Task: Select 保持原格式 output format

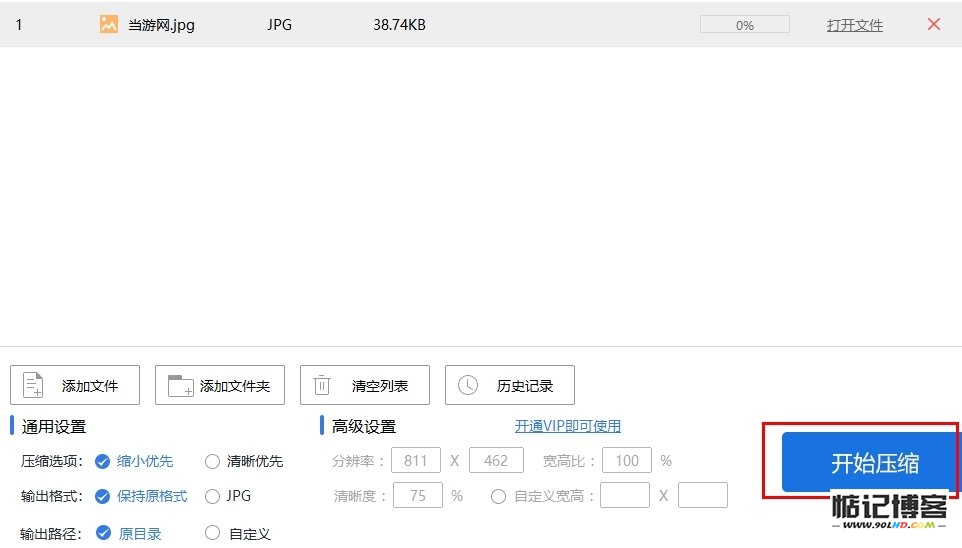Action: (141, 496)
